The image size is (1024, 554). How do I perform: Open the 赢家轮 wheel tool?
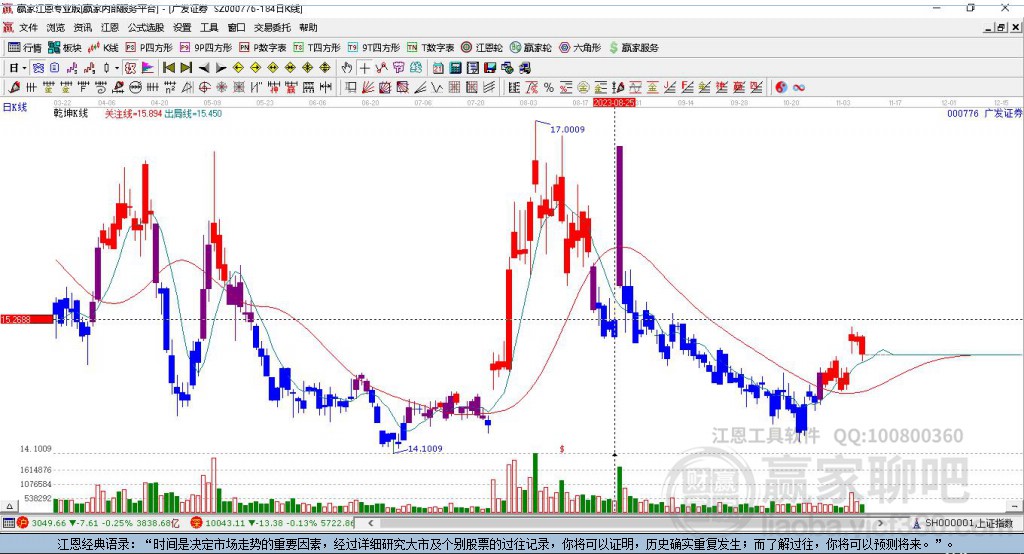tap(530, 48)
